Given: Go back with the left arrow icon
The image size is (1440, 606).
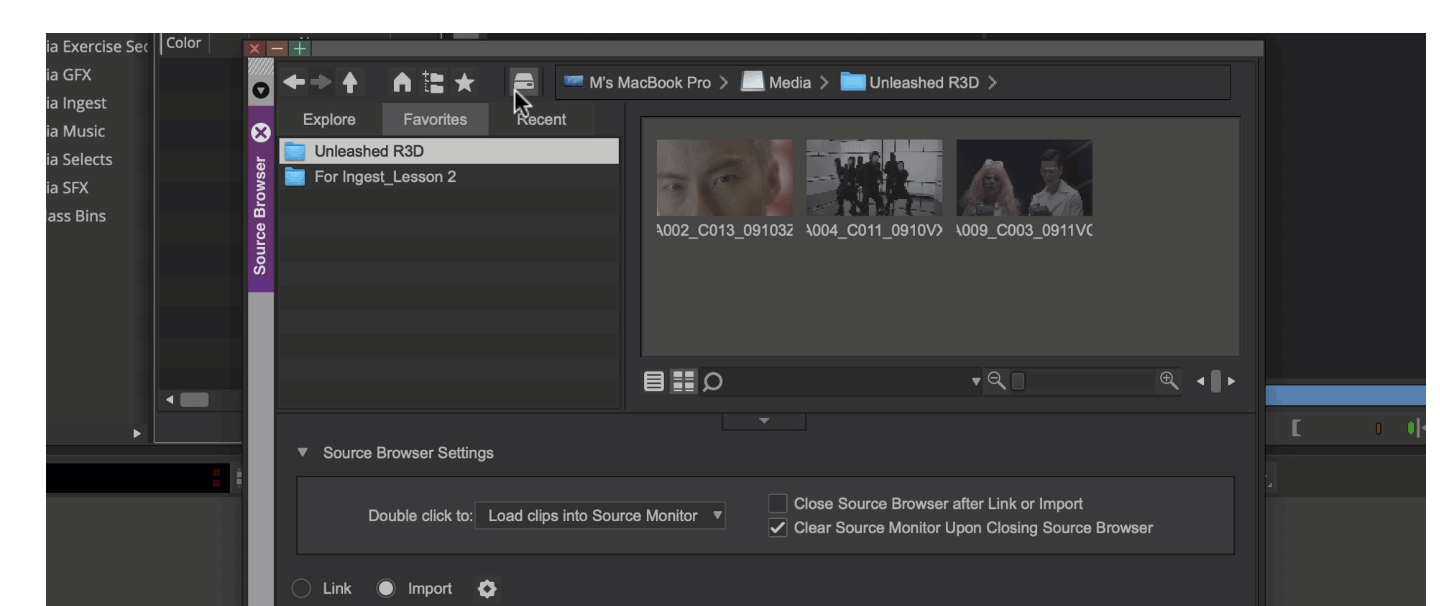Looking at the screenshot, I should [292, 83].
